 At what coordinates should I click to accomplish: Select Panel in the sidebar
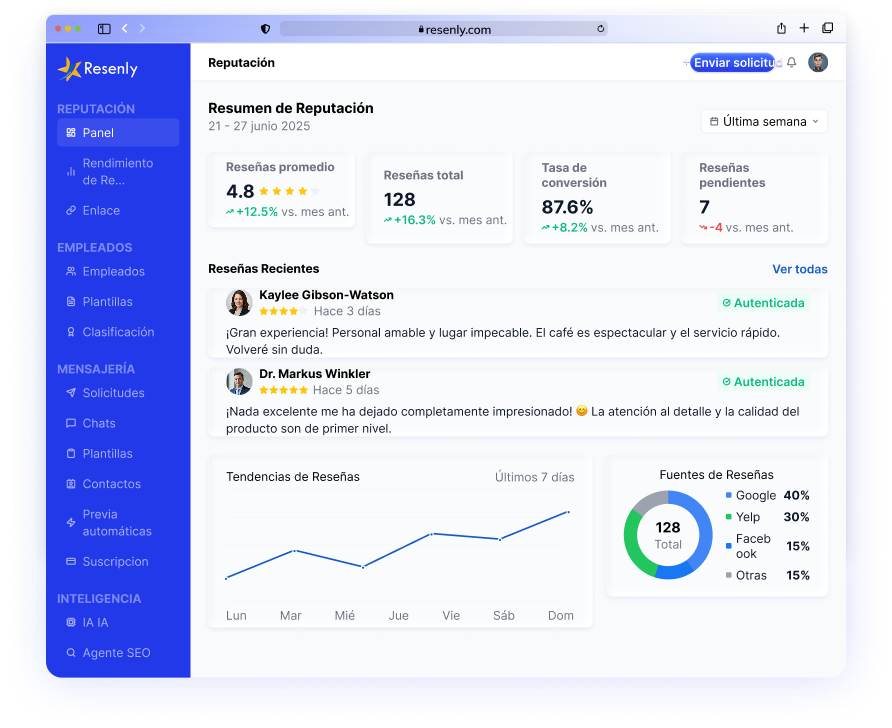coord(118,133)
